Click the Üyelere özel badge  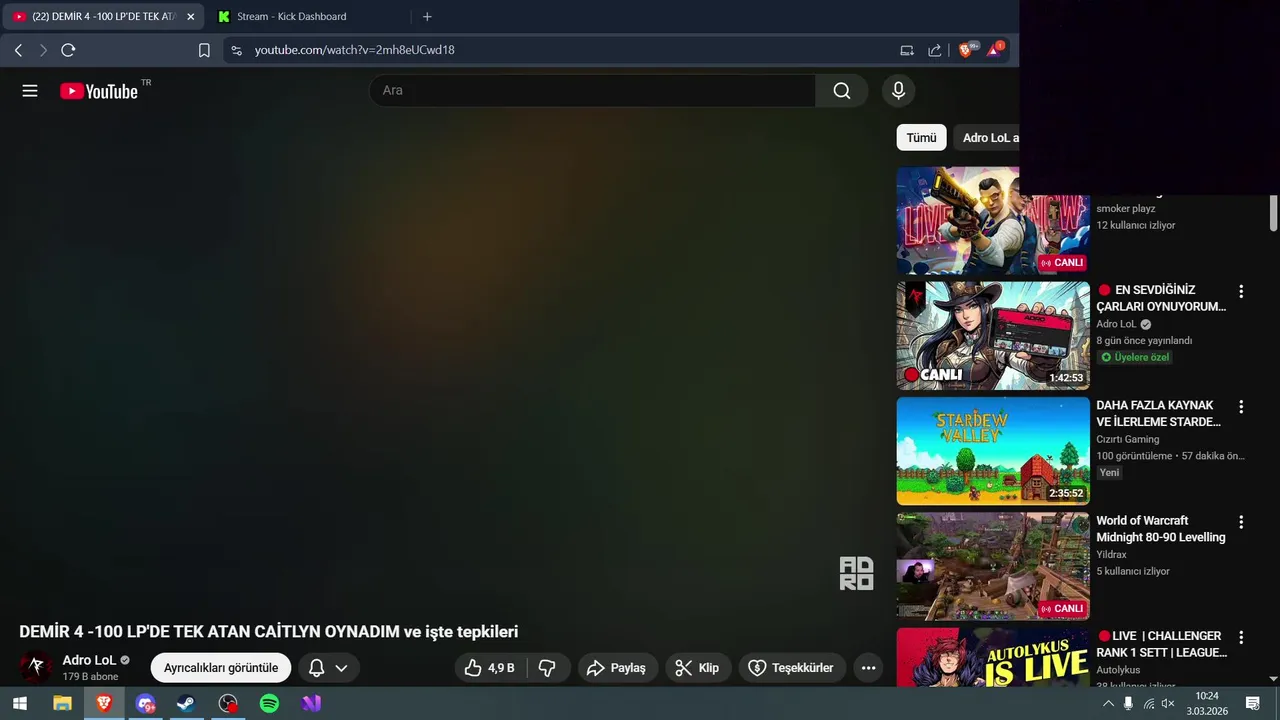[1135, 357]
